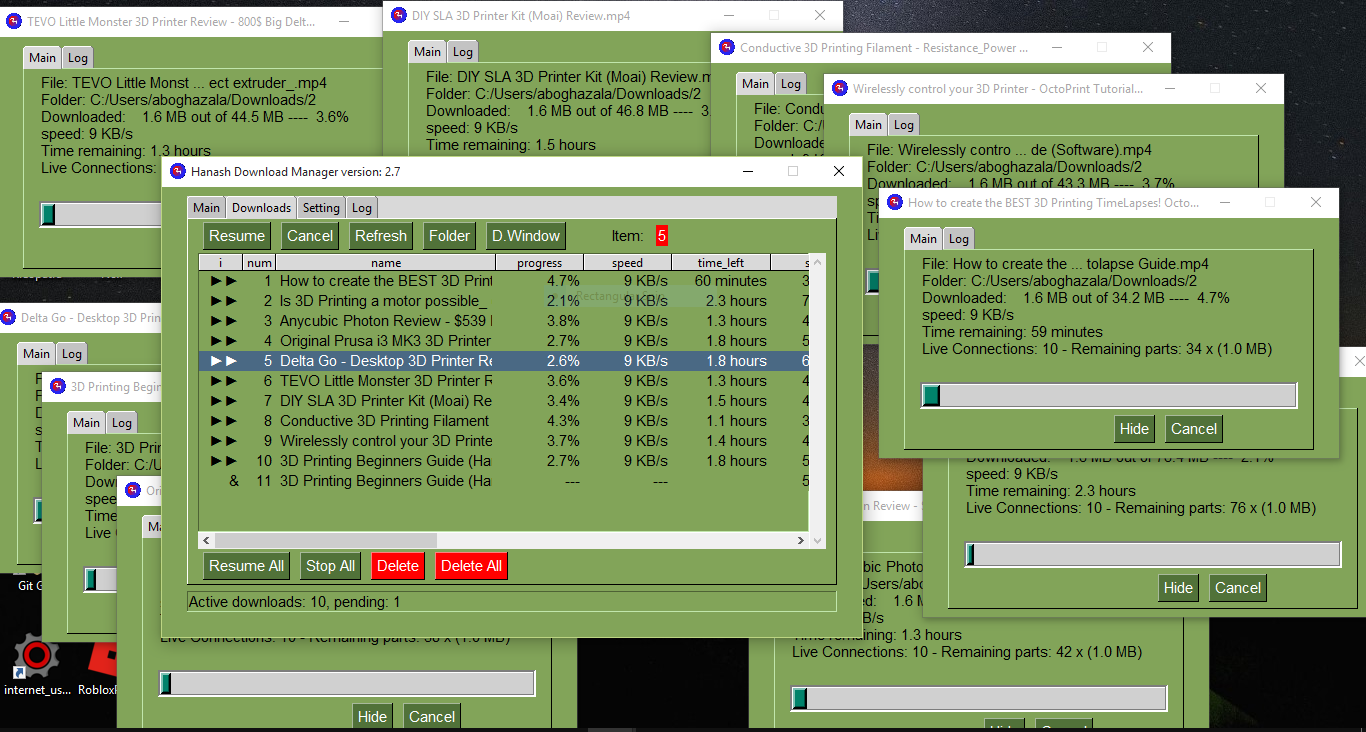The width and height of the screenshot is (1366, 732).
Task: Click the app icon on the TEVO Little Monster window
Action: [x=12, y=20]
